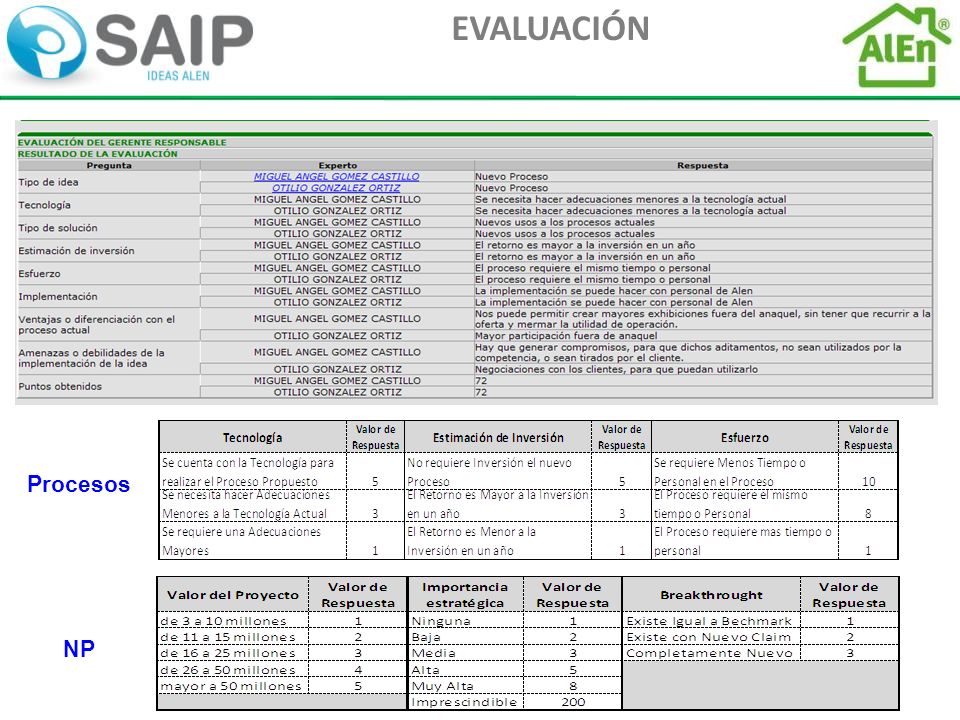Click the blue Procesos label
Screen dimensions: 960x720
coord(78,484)
